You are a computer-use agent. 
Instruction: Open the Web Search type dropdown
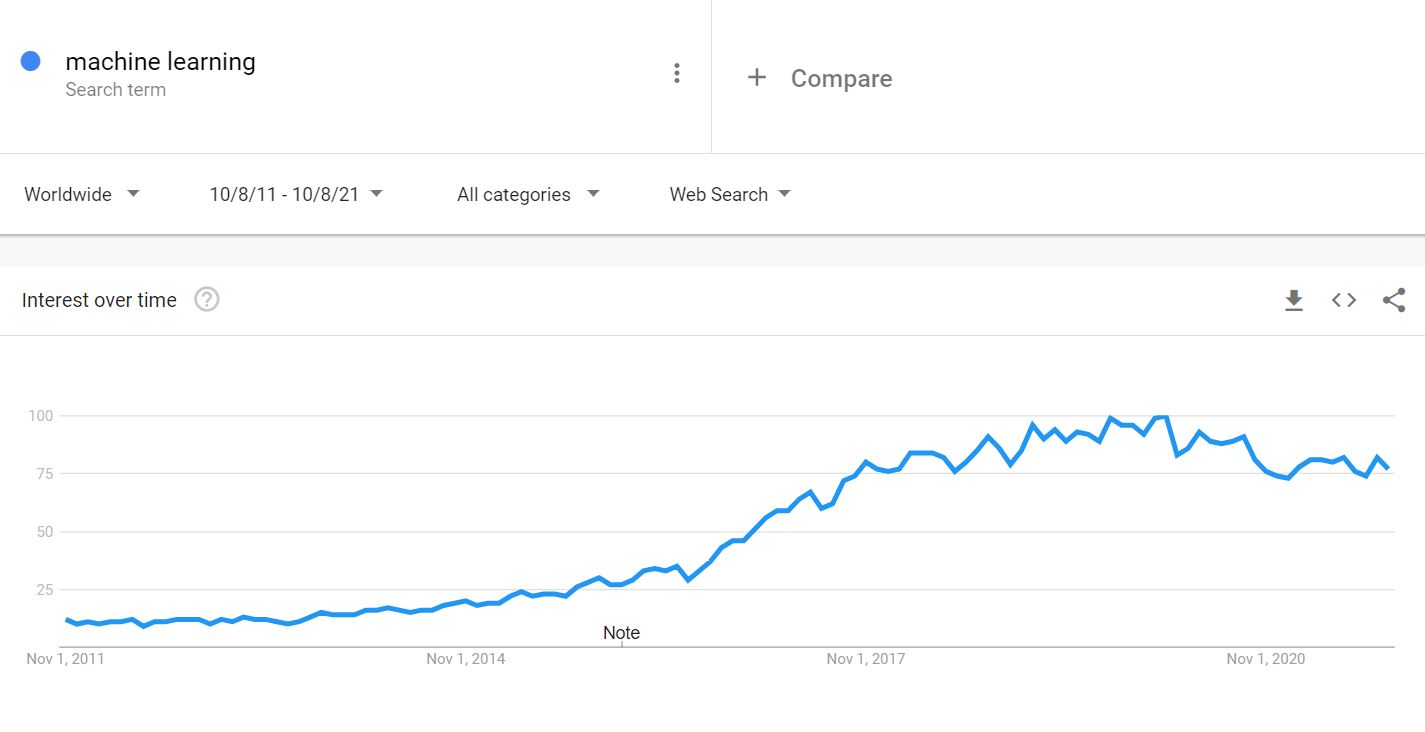719,194
